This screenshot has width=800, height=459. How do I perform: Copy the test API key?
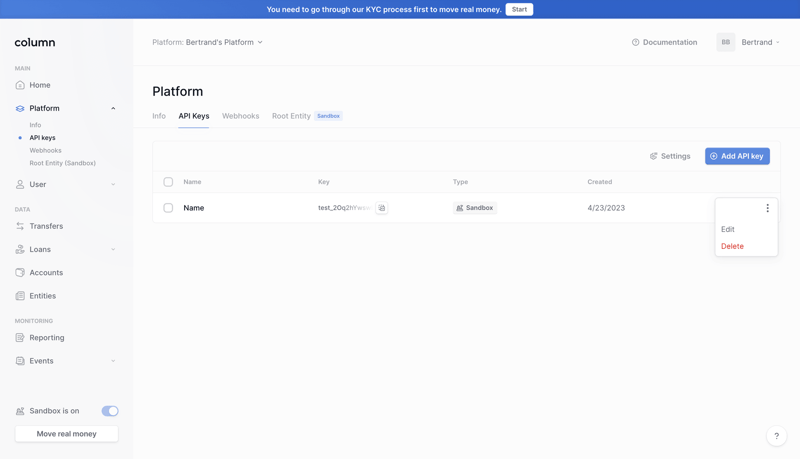point(382,208)
